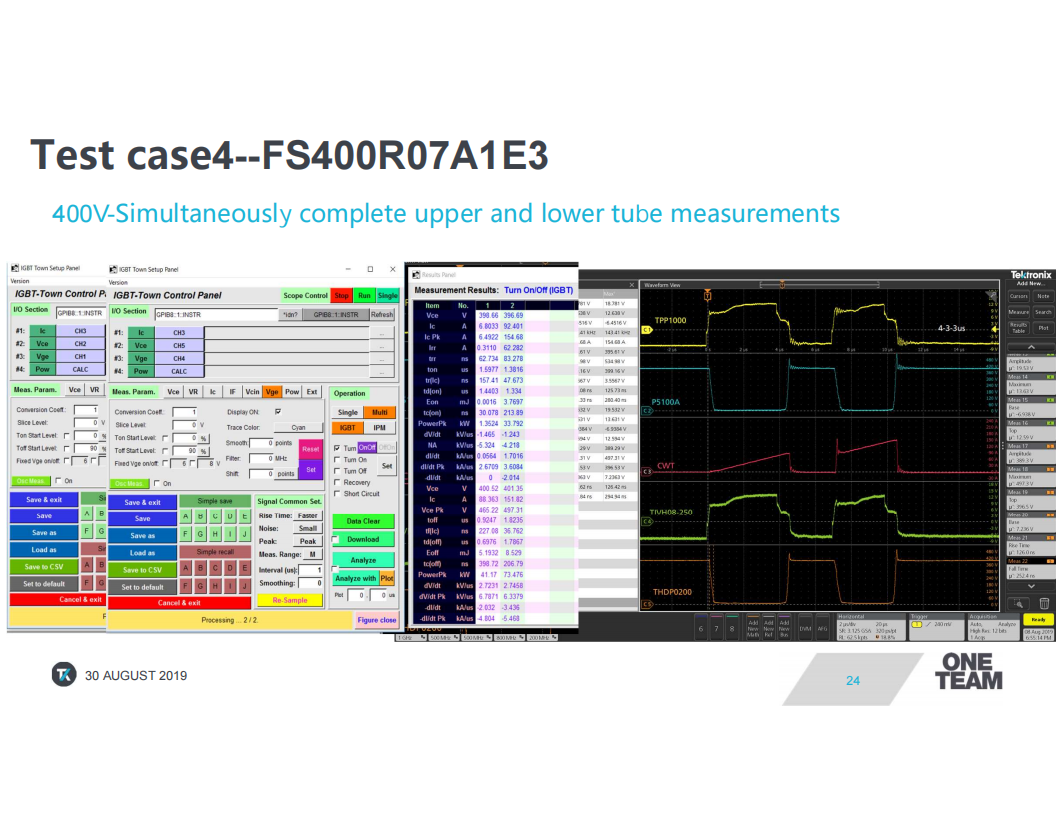Screen dimensions: 1056x816
Task: Click simple save slot A (green)
Action: click(x=186, y=516)
